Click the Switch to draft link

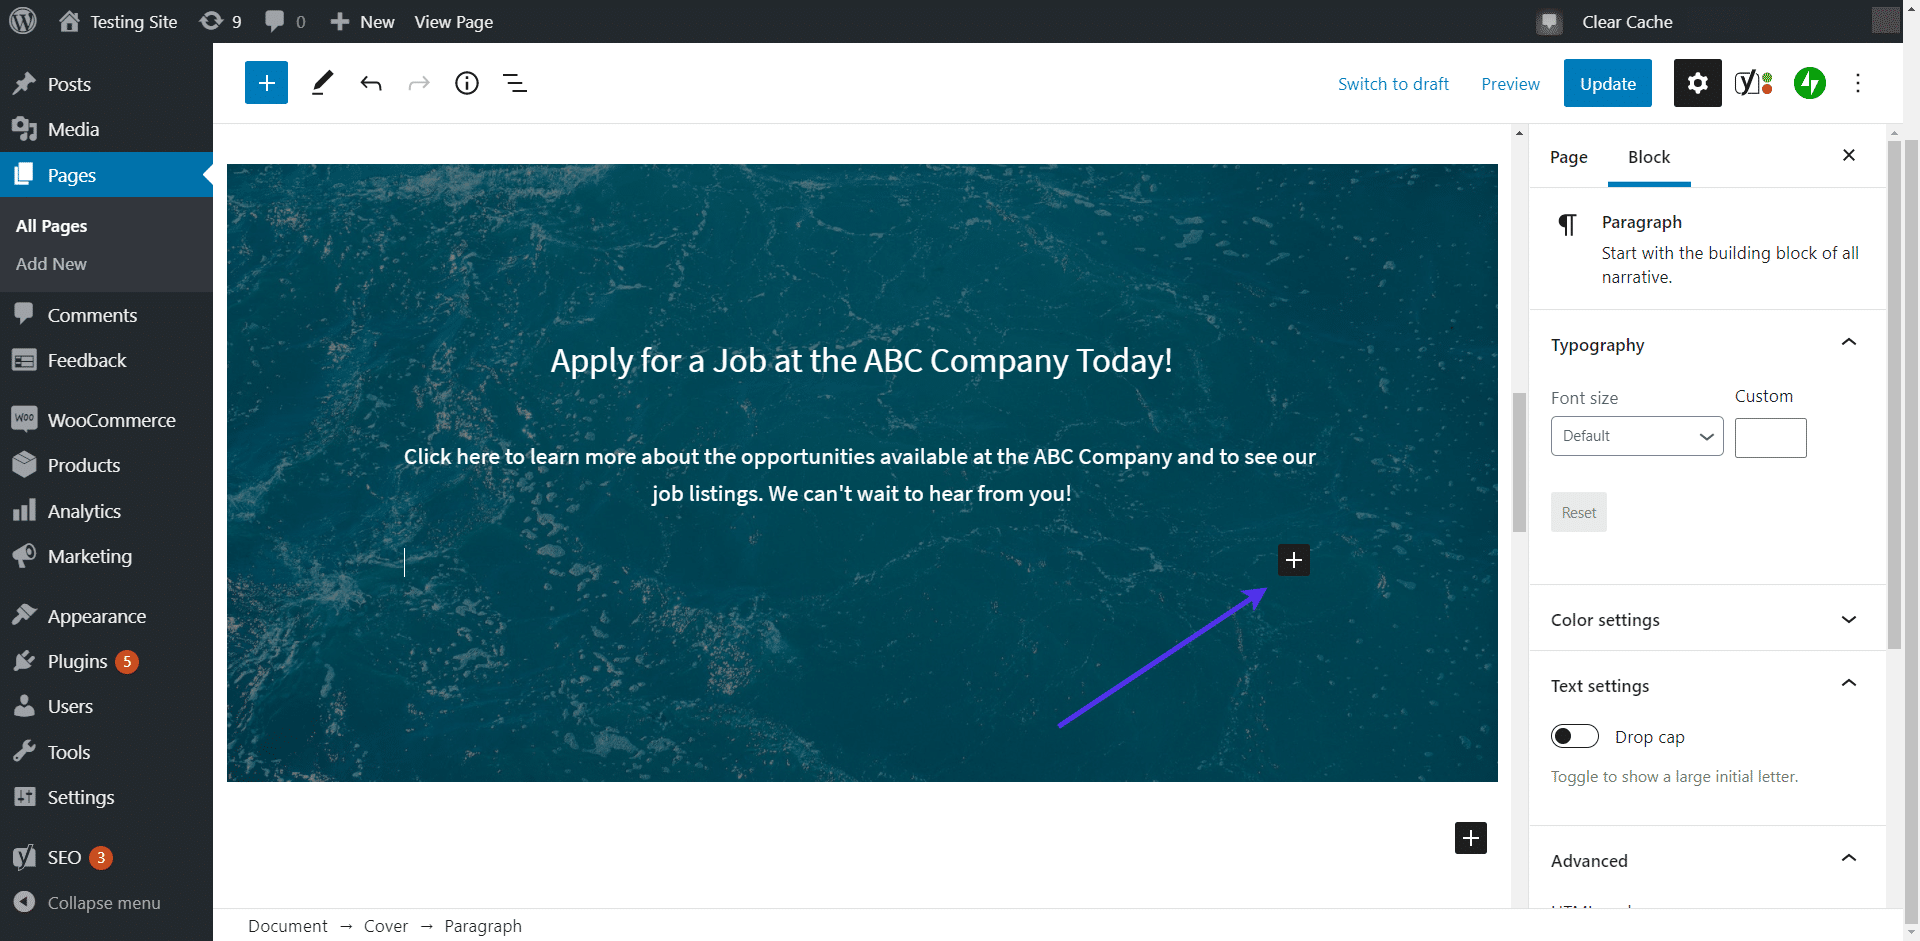[1393, 84]
